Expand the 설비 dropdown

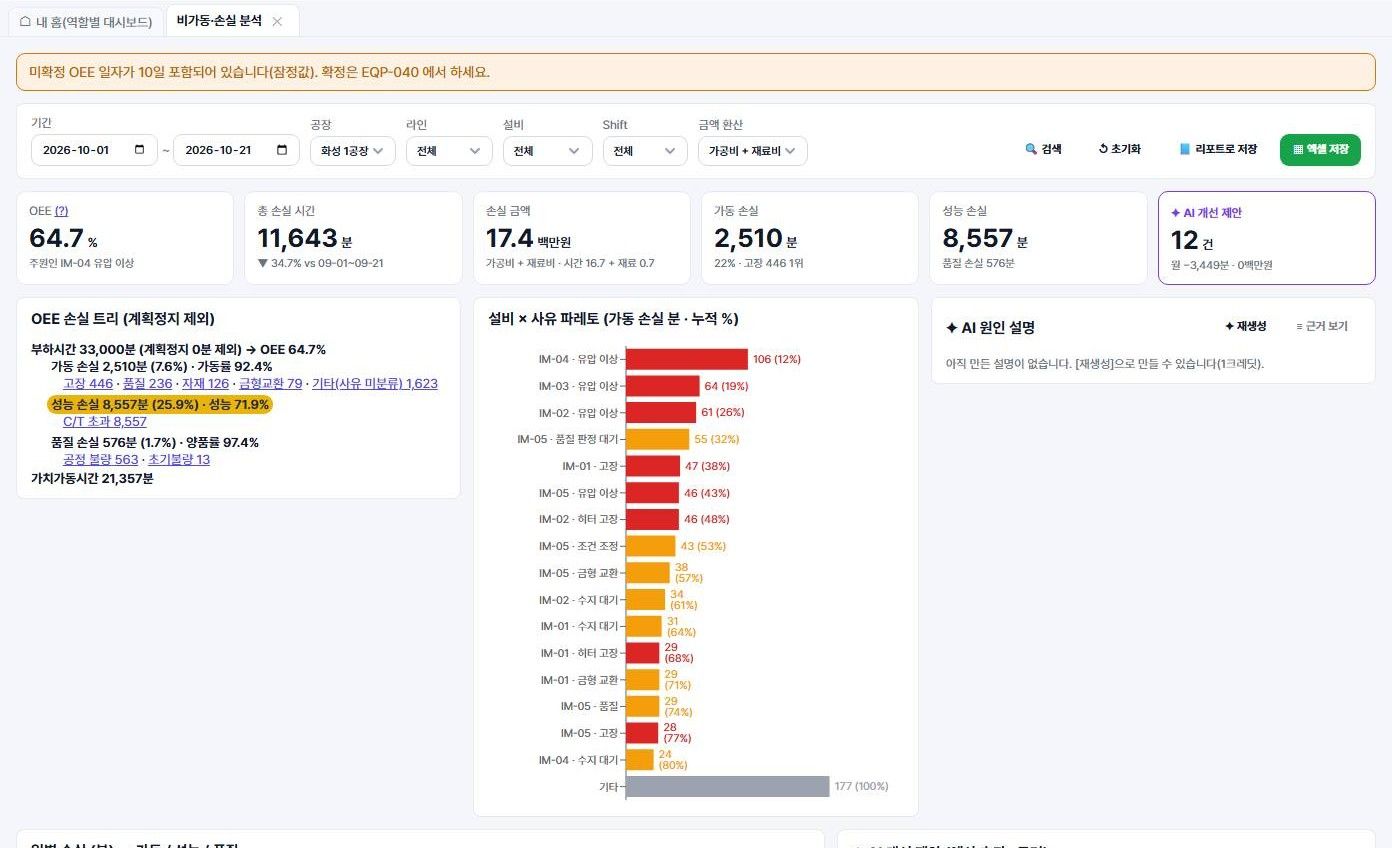[x=547, y=150]
